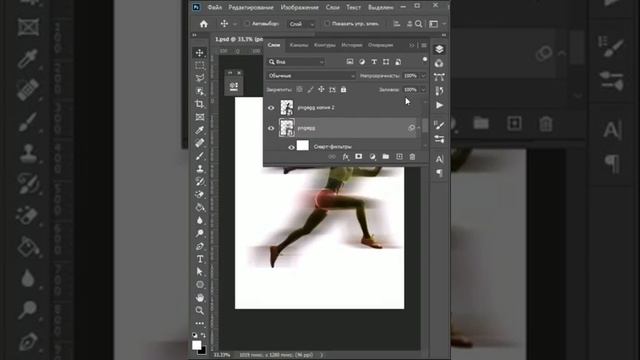Enable show transform controls checkbox
The image size is (640, 360).
[x=327, y=24]
